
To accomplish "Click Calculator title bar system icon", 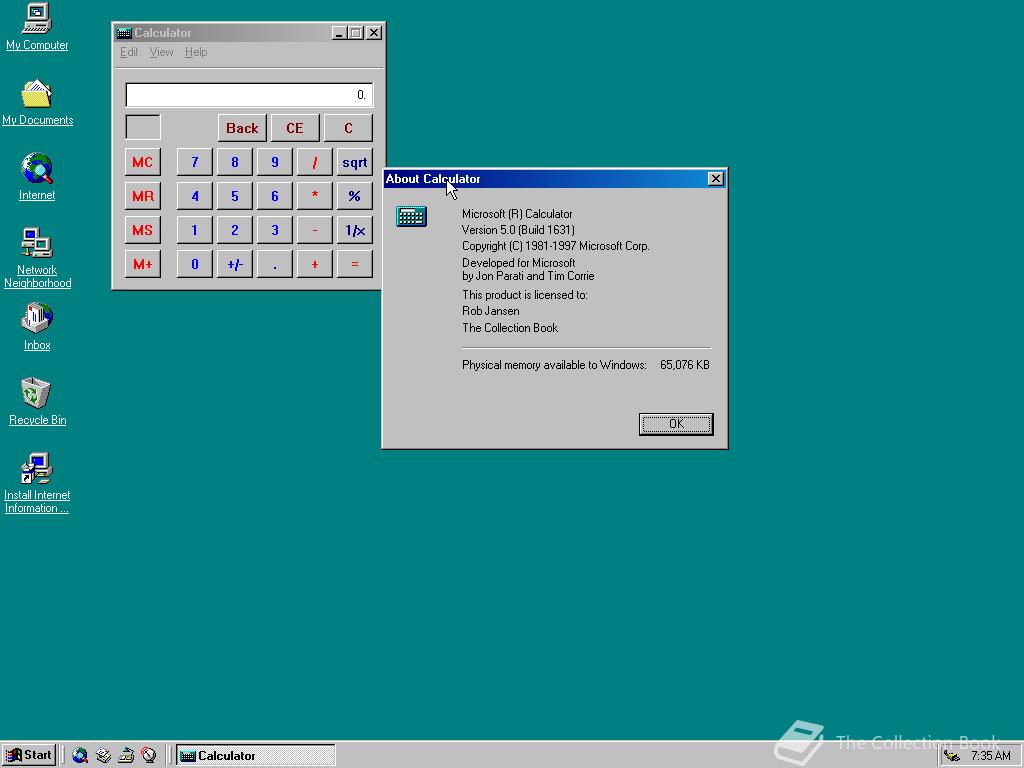I will click(x=124, y=33).
